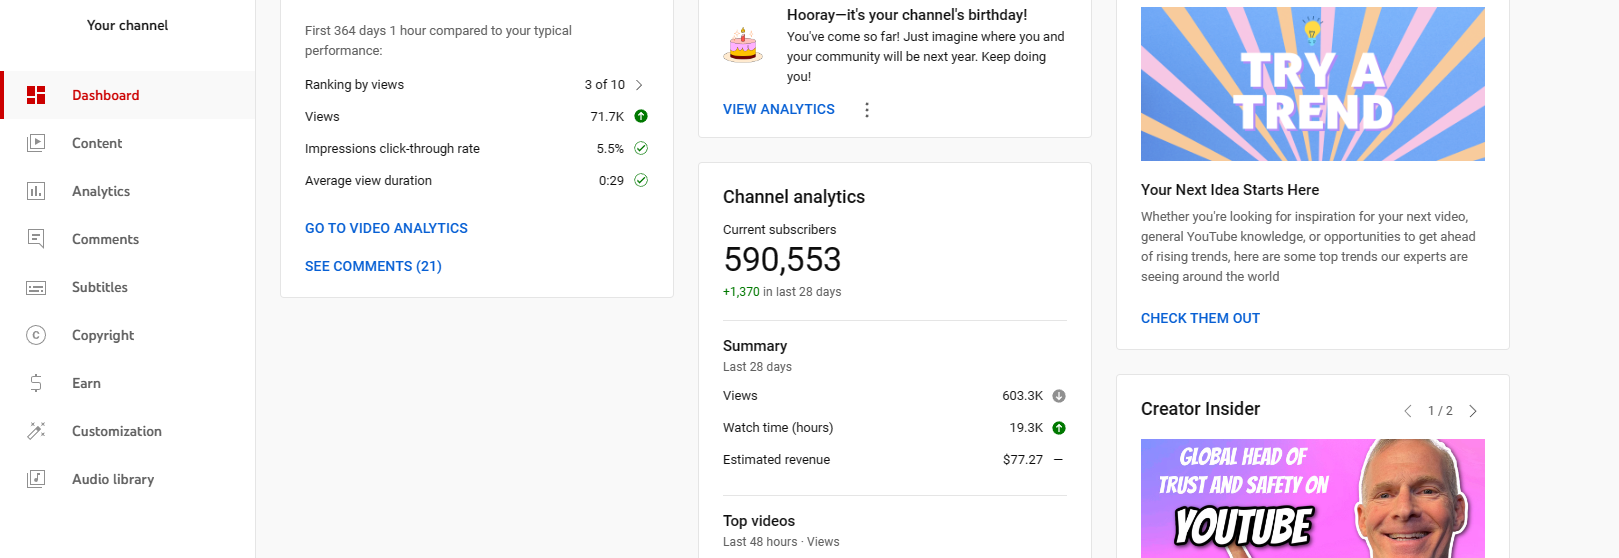Click the Copyright circle icon
1619x558 pixels.
[x=36, y=335]
